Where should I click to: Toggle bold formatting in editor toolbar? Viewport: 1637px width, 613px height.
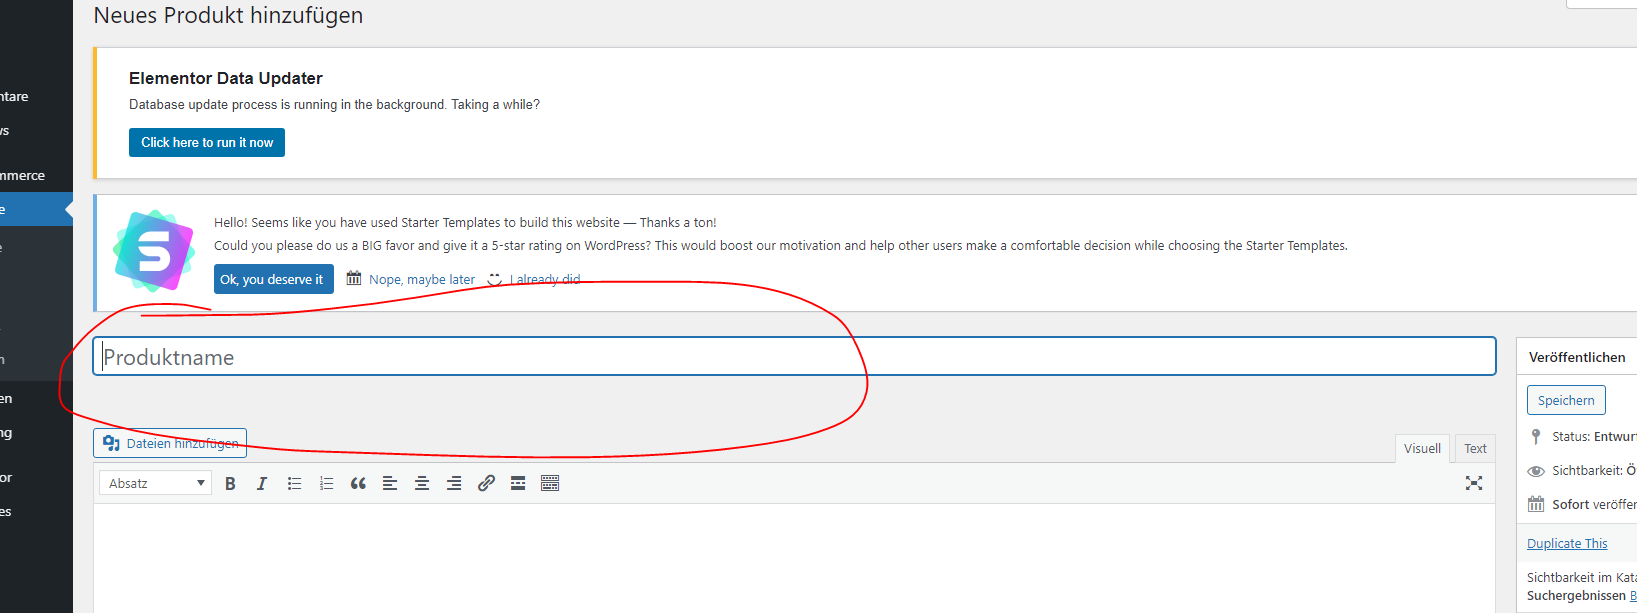point(230,484)
